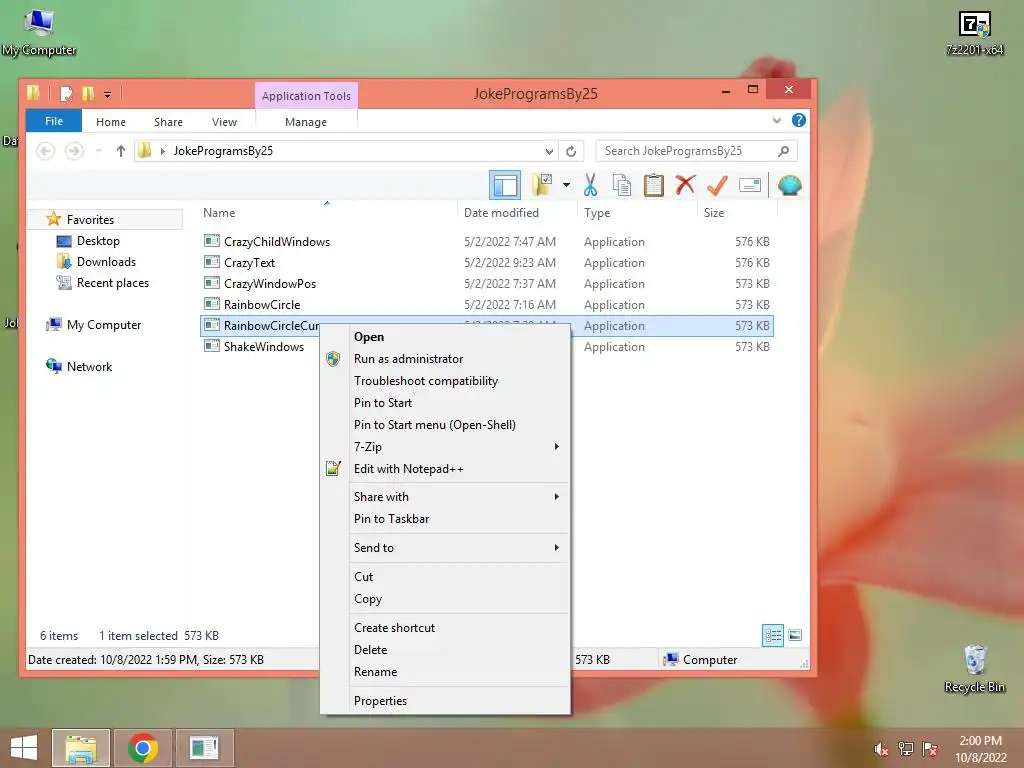Image resolution: width=1024 pixels, height=768 pixels.
Task: Open the recent locations dropdown arrow
Action: tap(99, 151)
